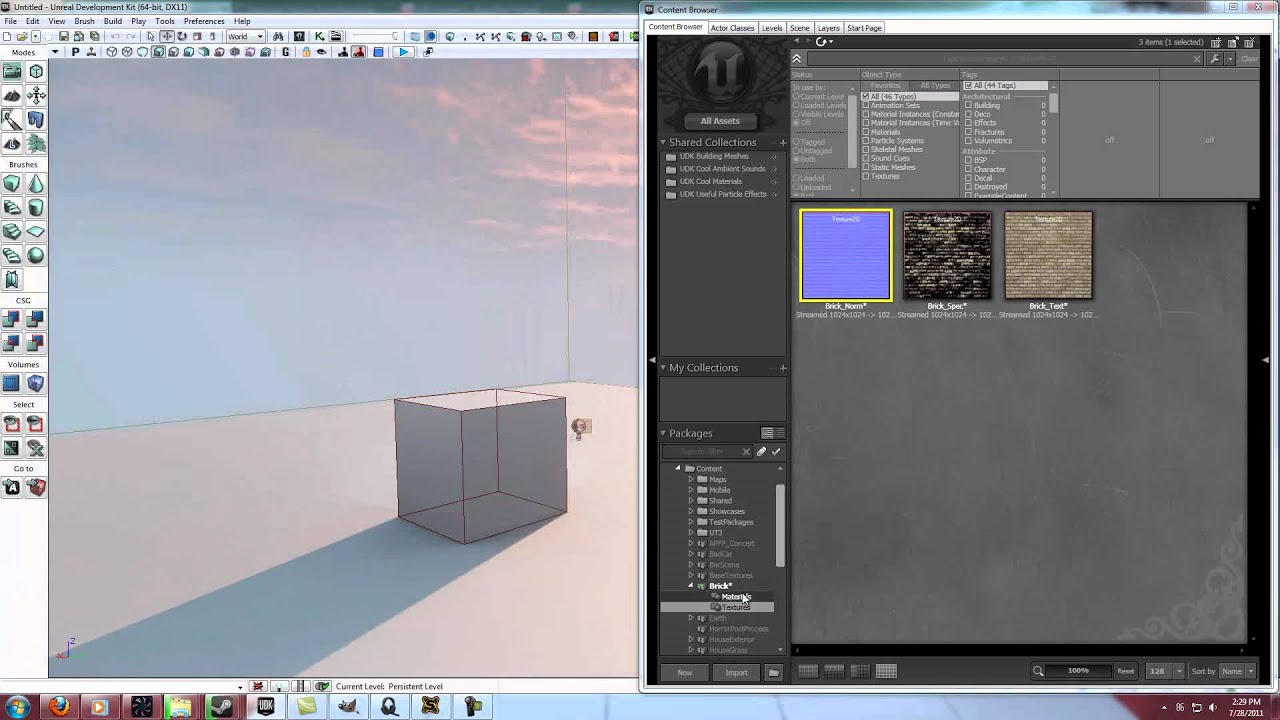
Task: Open the World coordinate system dropdown
Action: coord(246,36)
